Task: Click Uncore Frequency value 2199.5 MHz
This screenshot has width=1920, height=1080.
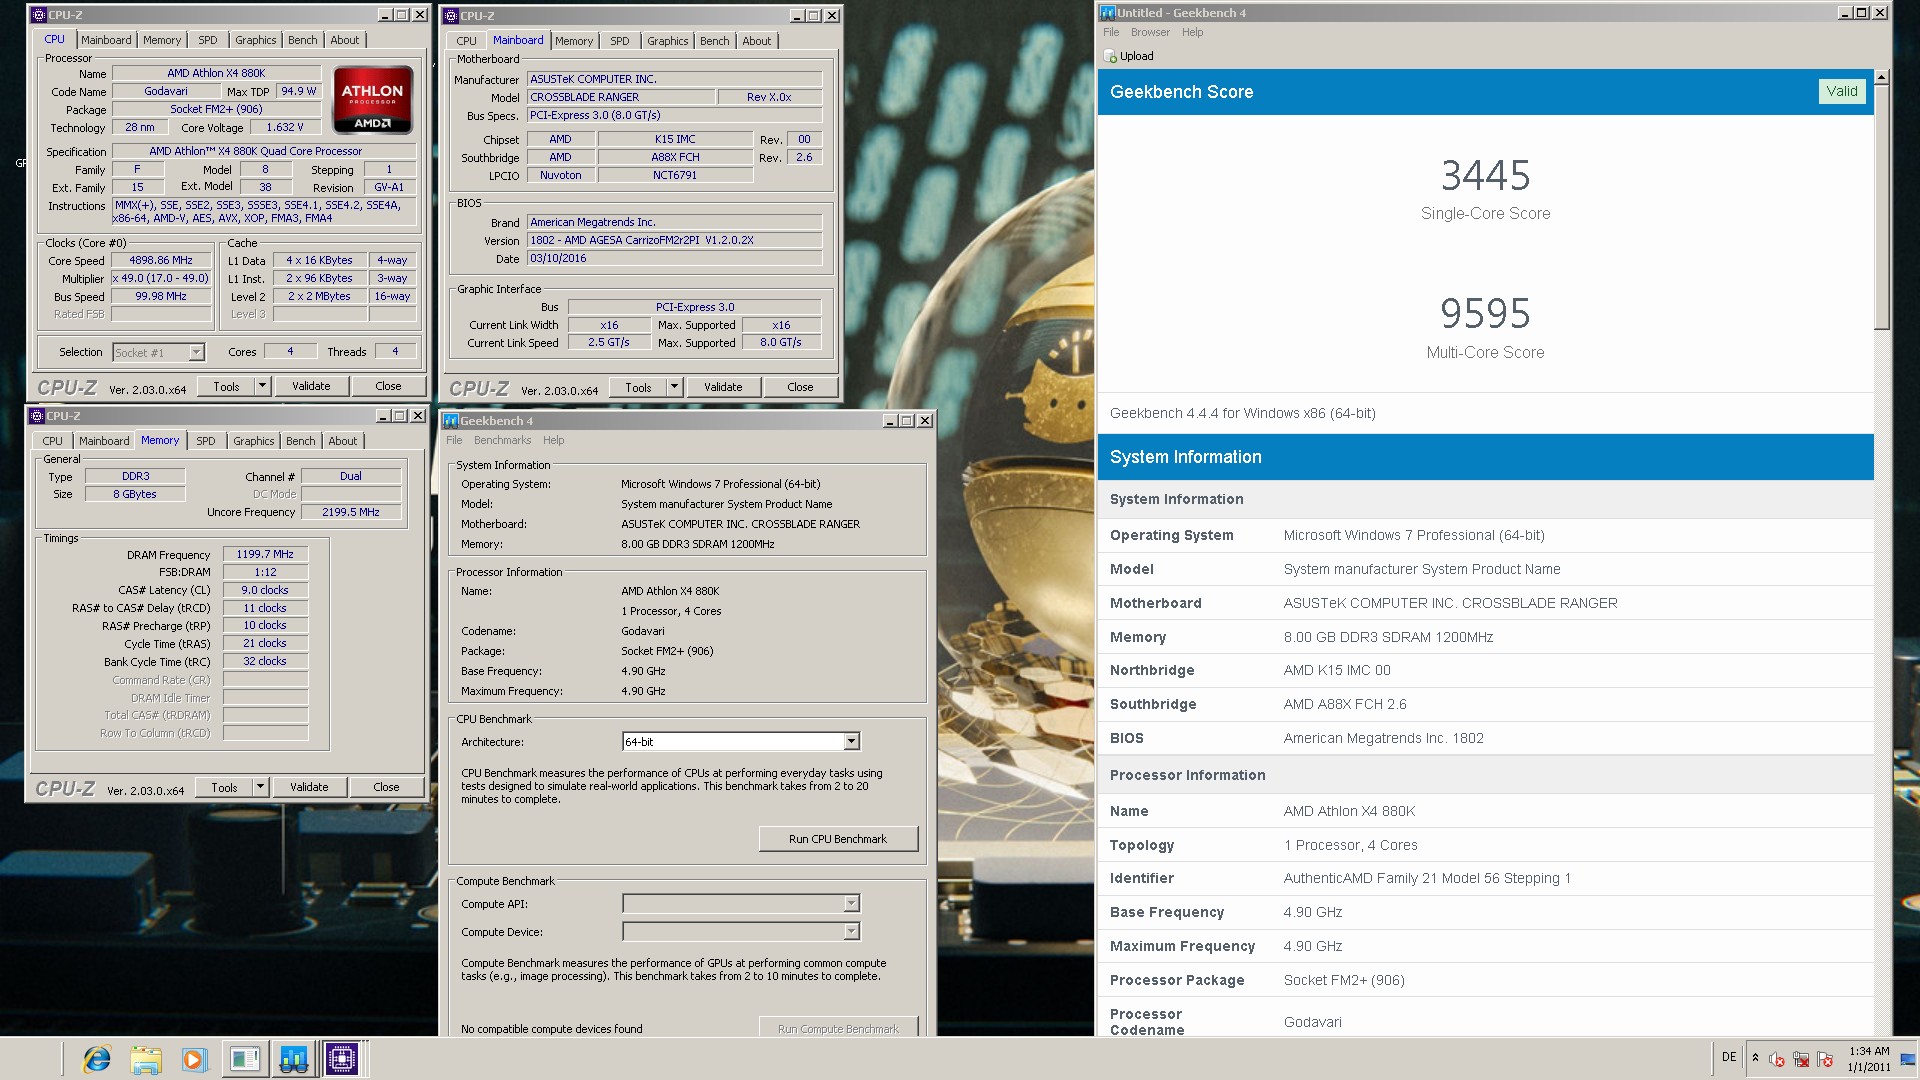Action: (351, 512)
